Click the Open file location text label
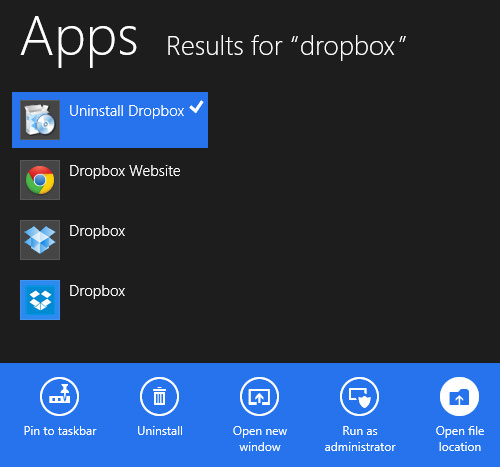This screenshot has width=500, height=467. click(x=460, y=439)
